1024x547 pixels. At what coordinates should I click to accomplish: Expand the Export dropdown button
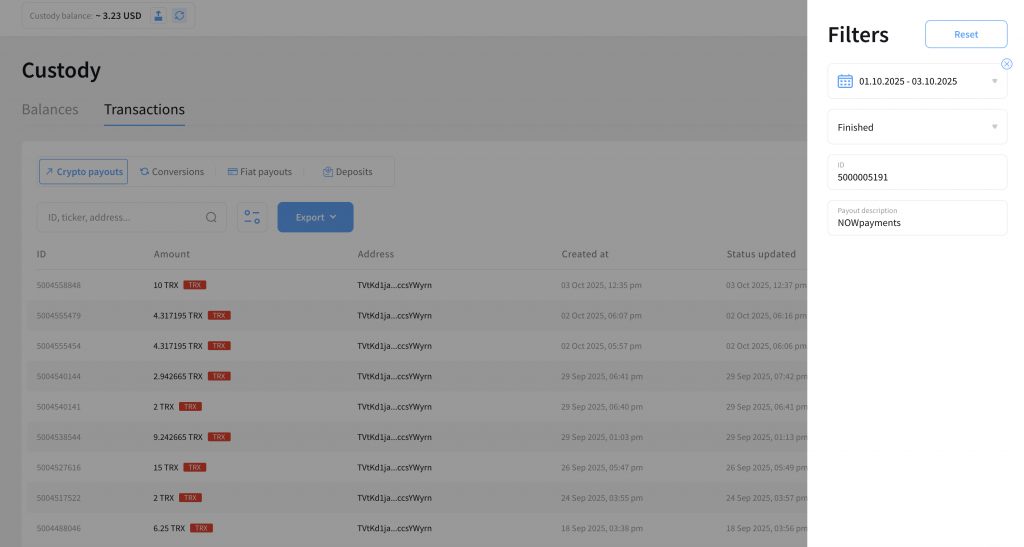[315, 217]
